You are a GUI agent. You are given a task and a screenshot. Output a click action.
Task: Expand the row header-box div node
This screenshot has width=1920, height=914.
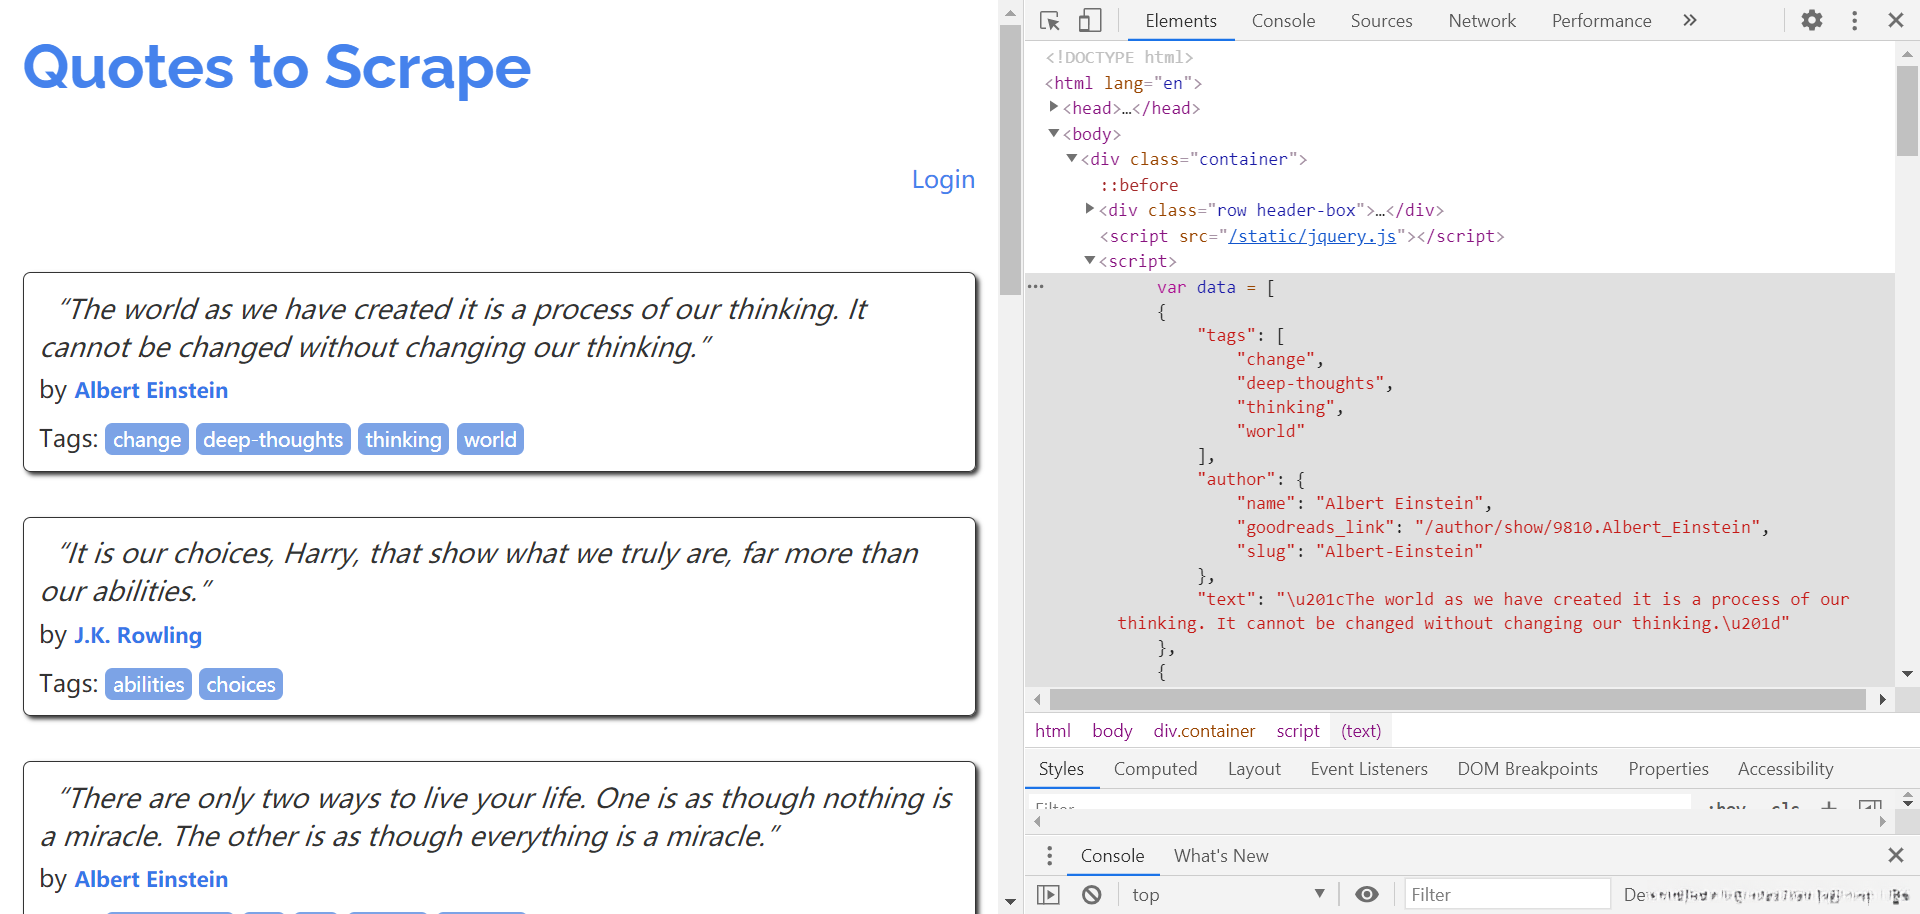point(1090,209)
